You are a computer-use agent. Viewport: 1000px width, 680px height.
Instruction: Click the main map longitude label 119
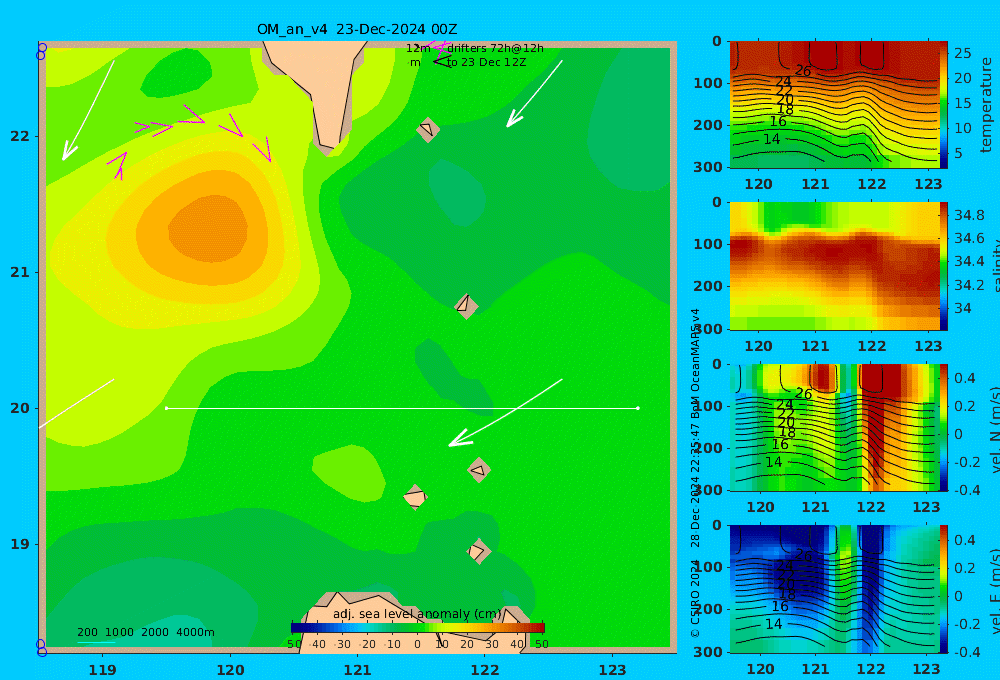pyautogui.click(x=102, y=670)
